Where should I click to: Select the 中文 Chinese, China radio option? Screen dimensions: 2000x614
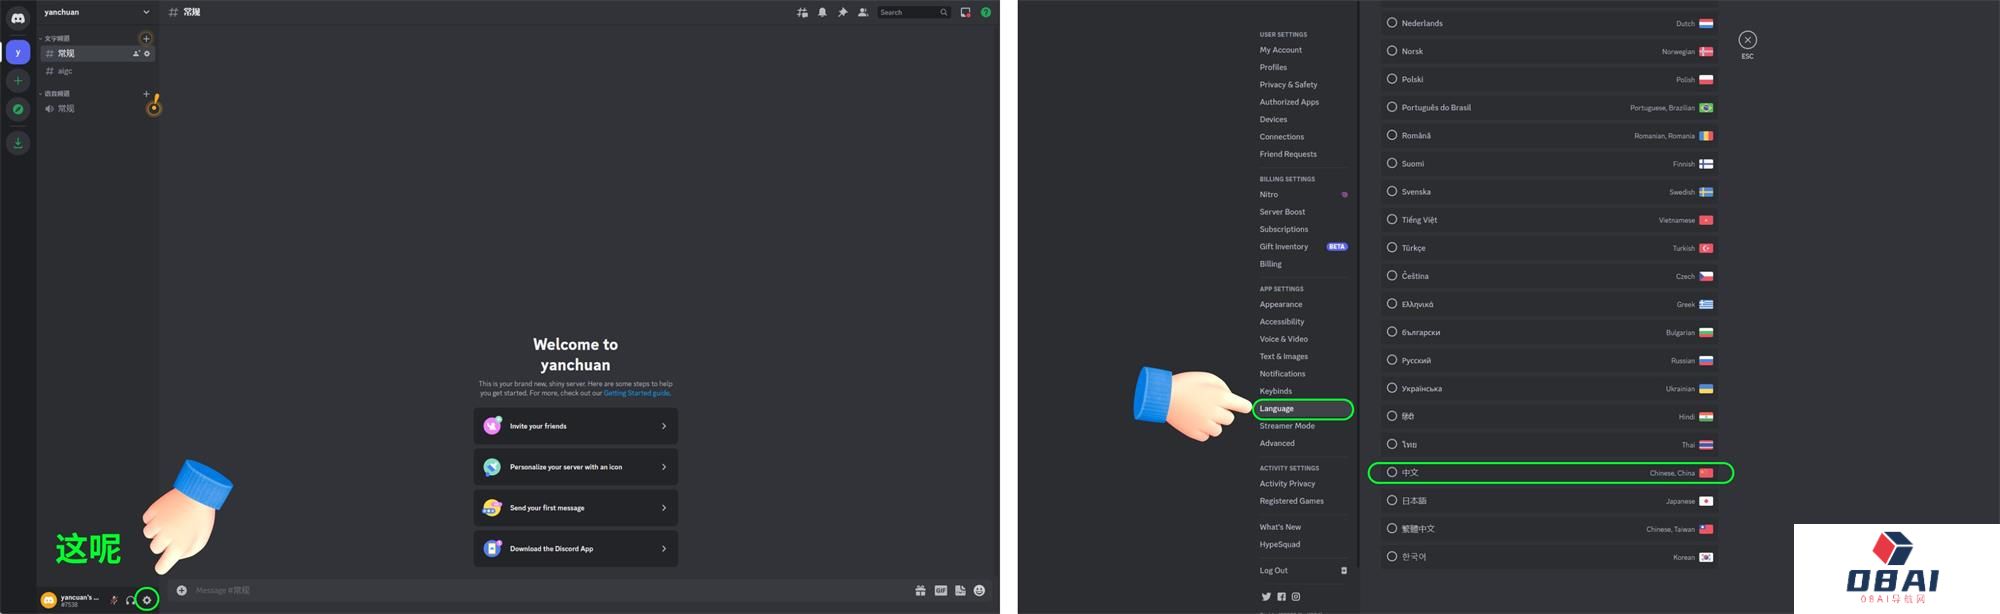click(x=1391, y=472)
